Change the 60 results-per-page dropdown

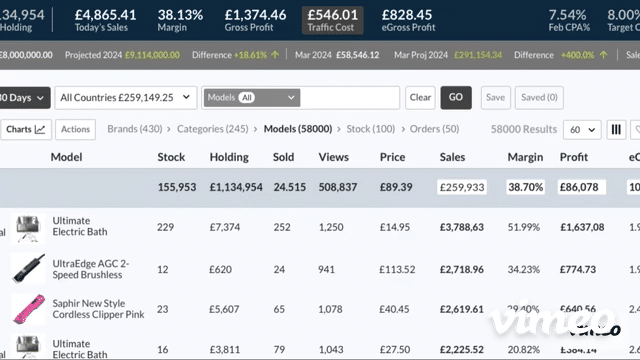tap(582, 130)
